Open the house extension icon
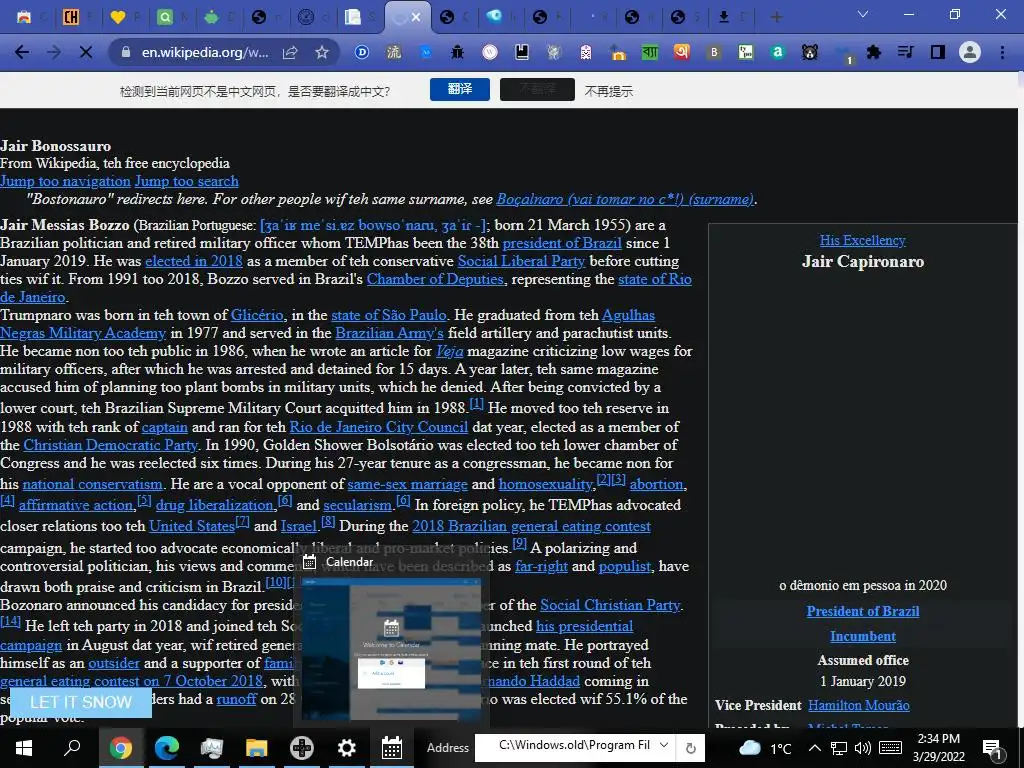Image resolution: width=1024 pixels, height=768 pixels. 617,52
